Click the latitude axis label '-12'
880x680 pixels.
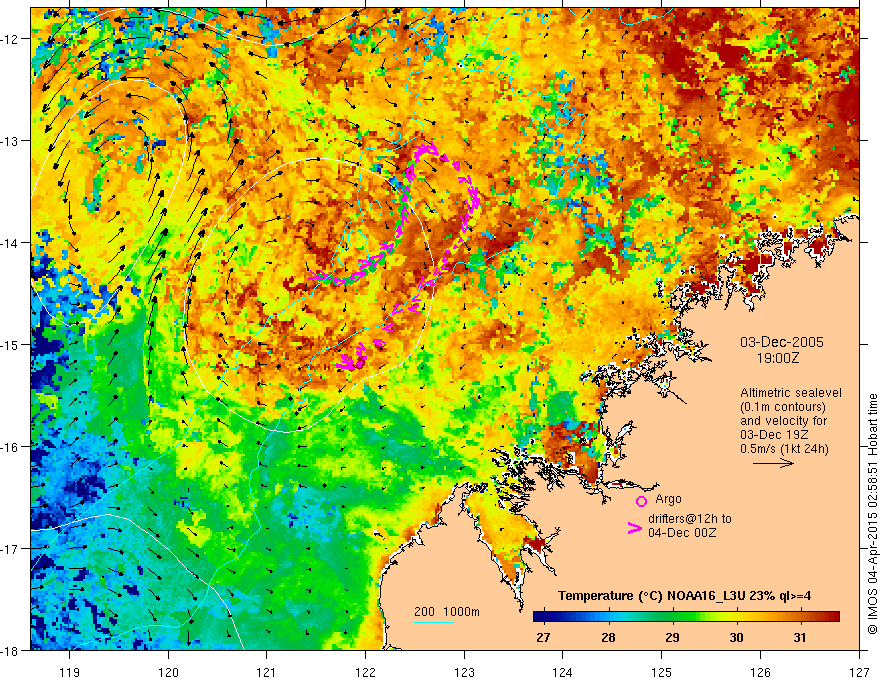click(11, 39)
